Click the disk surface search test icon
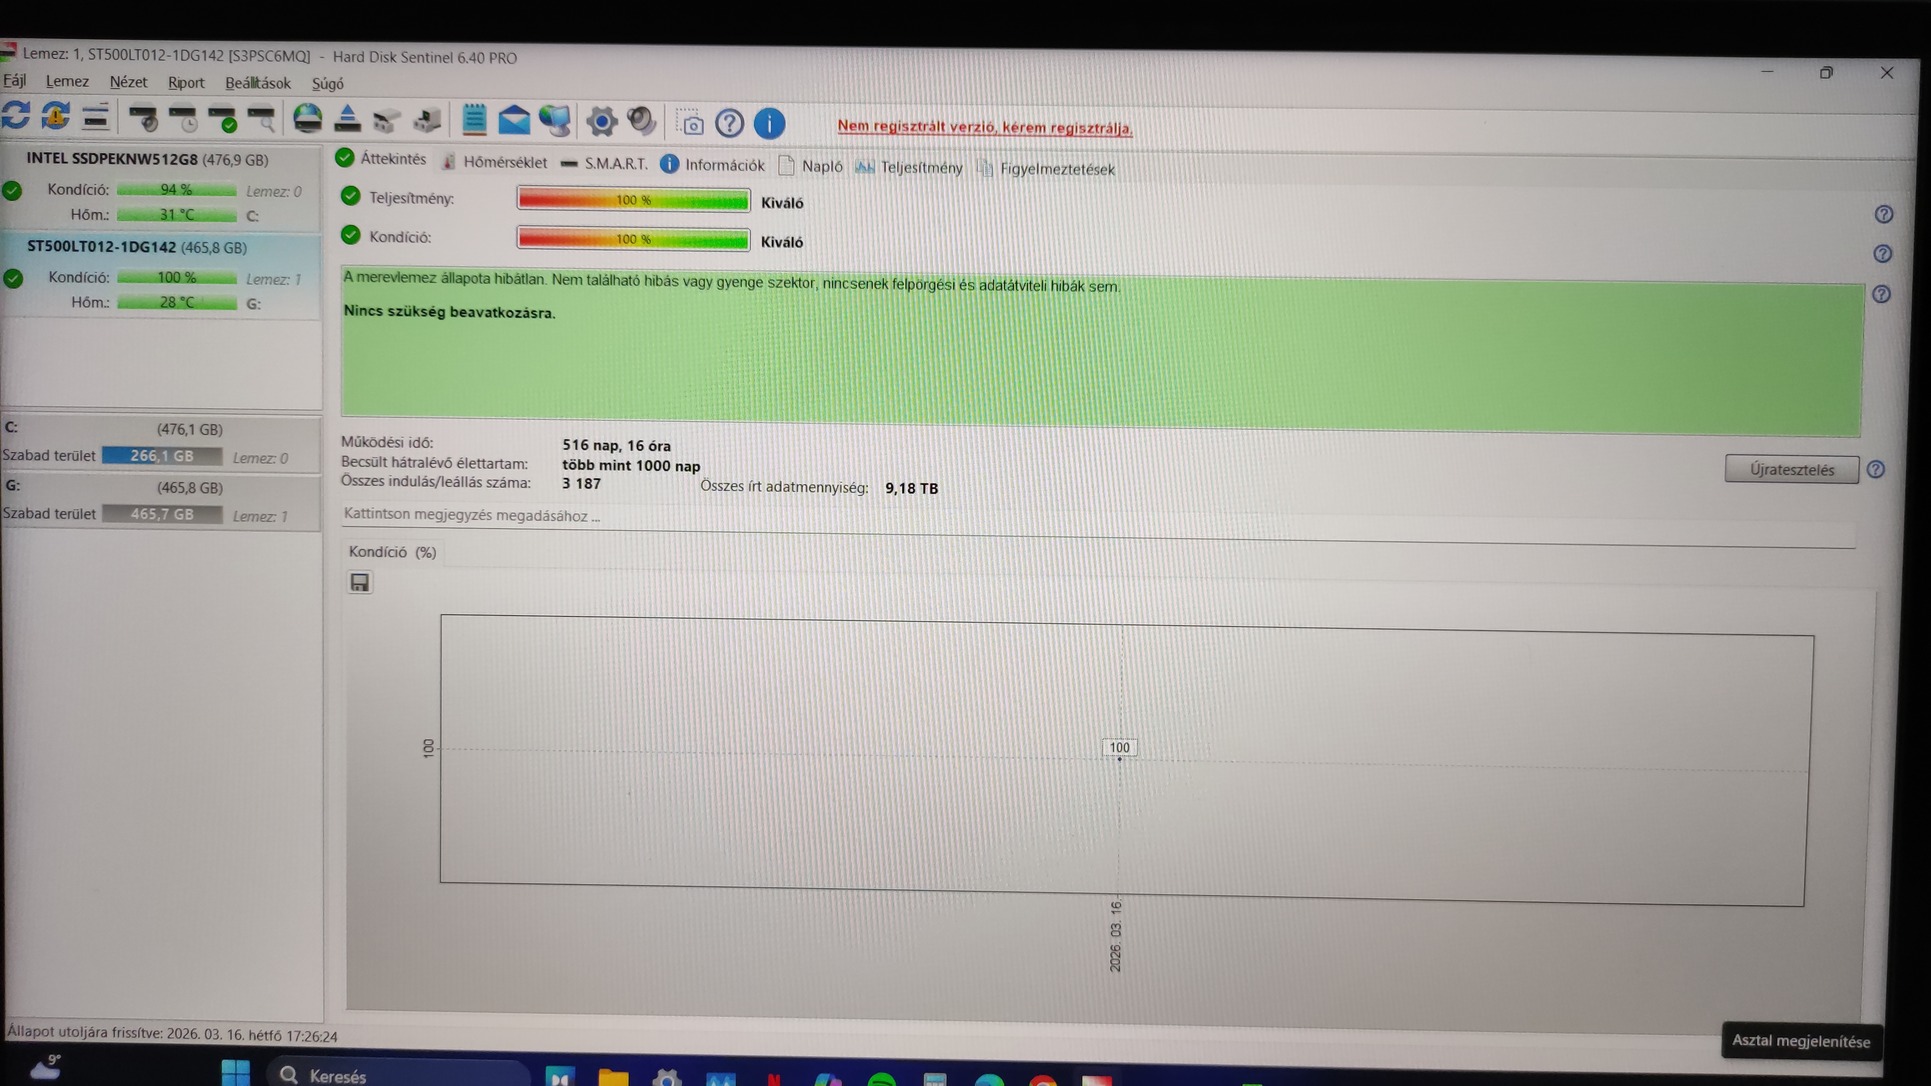Screen dimensions: 1931x1086 (262, 120)
